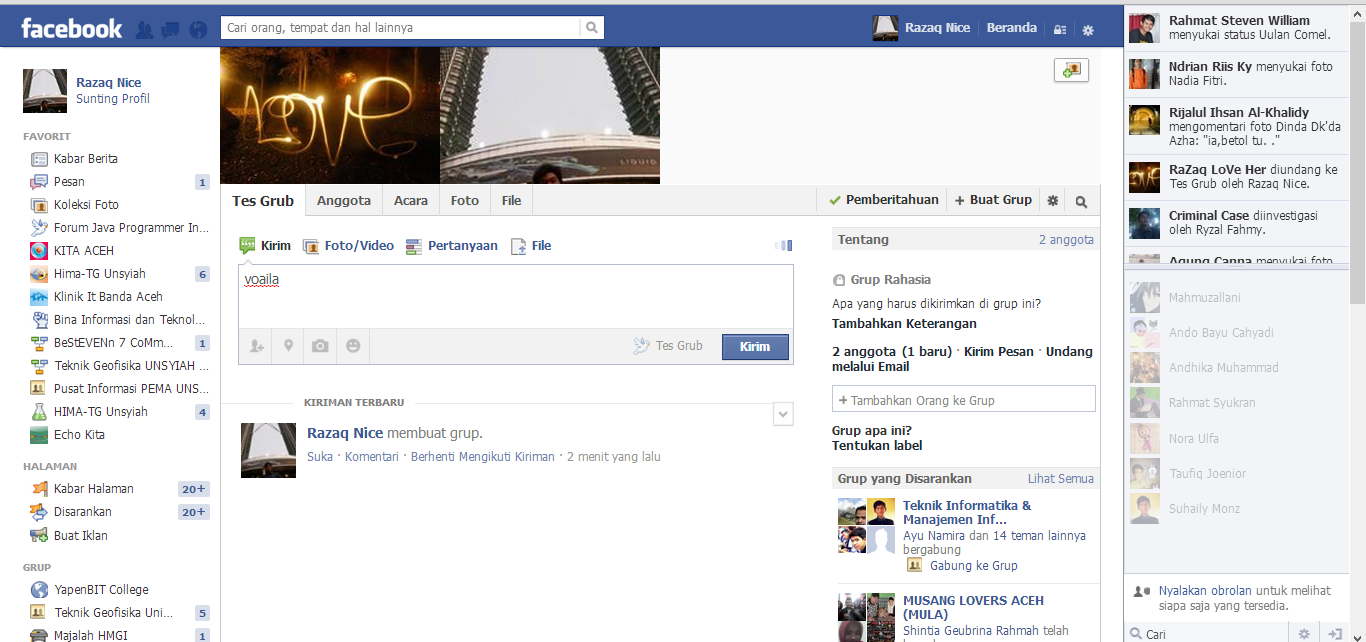Open the File group tab
The image size is (1366, 642).
[511, 201]
